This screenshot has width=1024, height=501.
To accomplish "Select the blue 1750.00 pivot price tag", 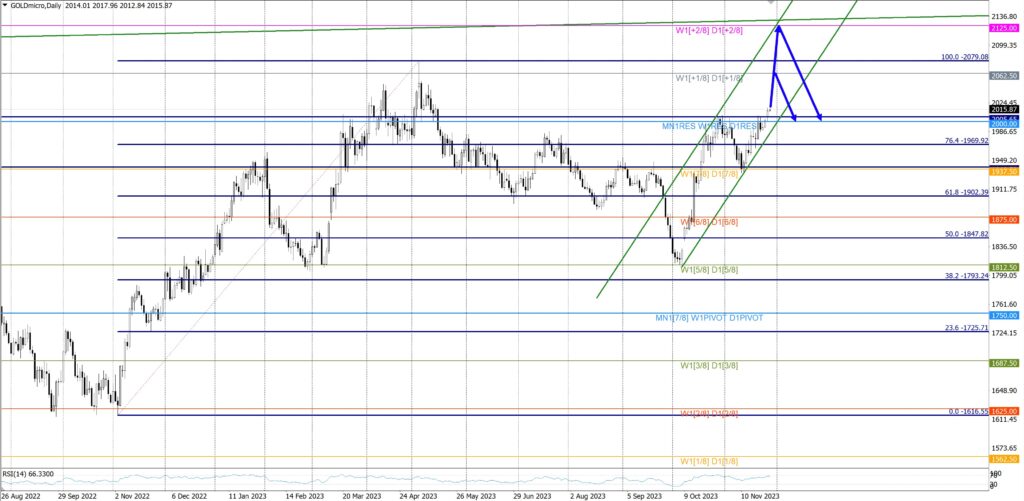I will (x=1003, y=315).
